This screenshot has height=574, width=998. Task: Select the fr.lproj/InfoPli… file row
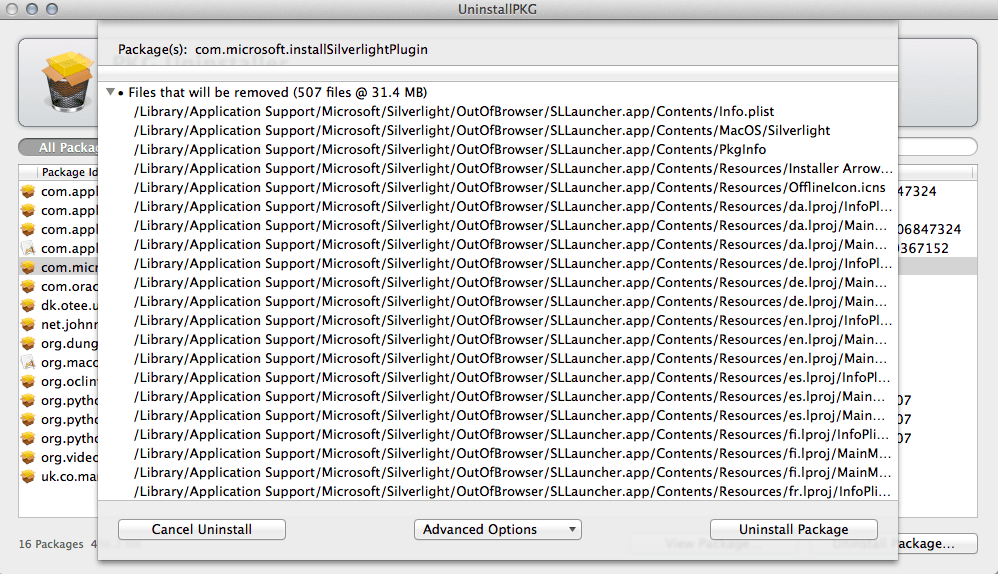498,492
